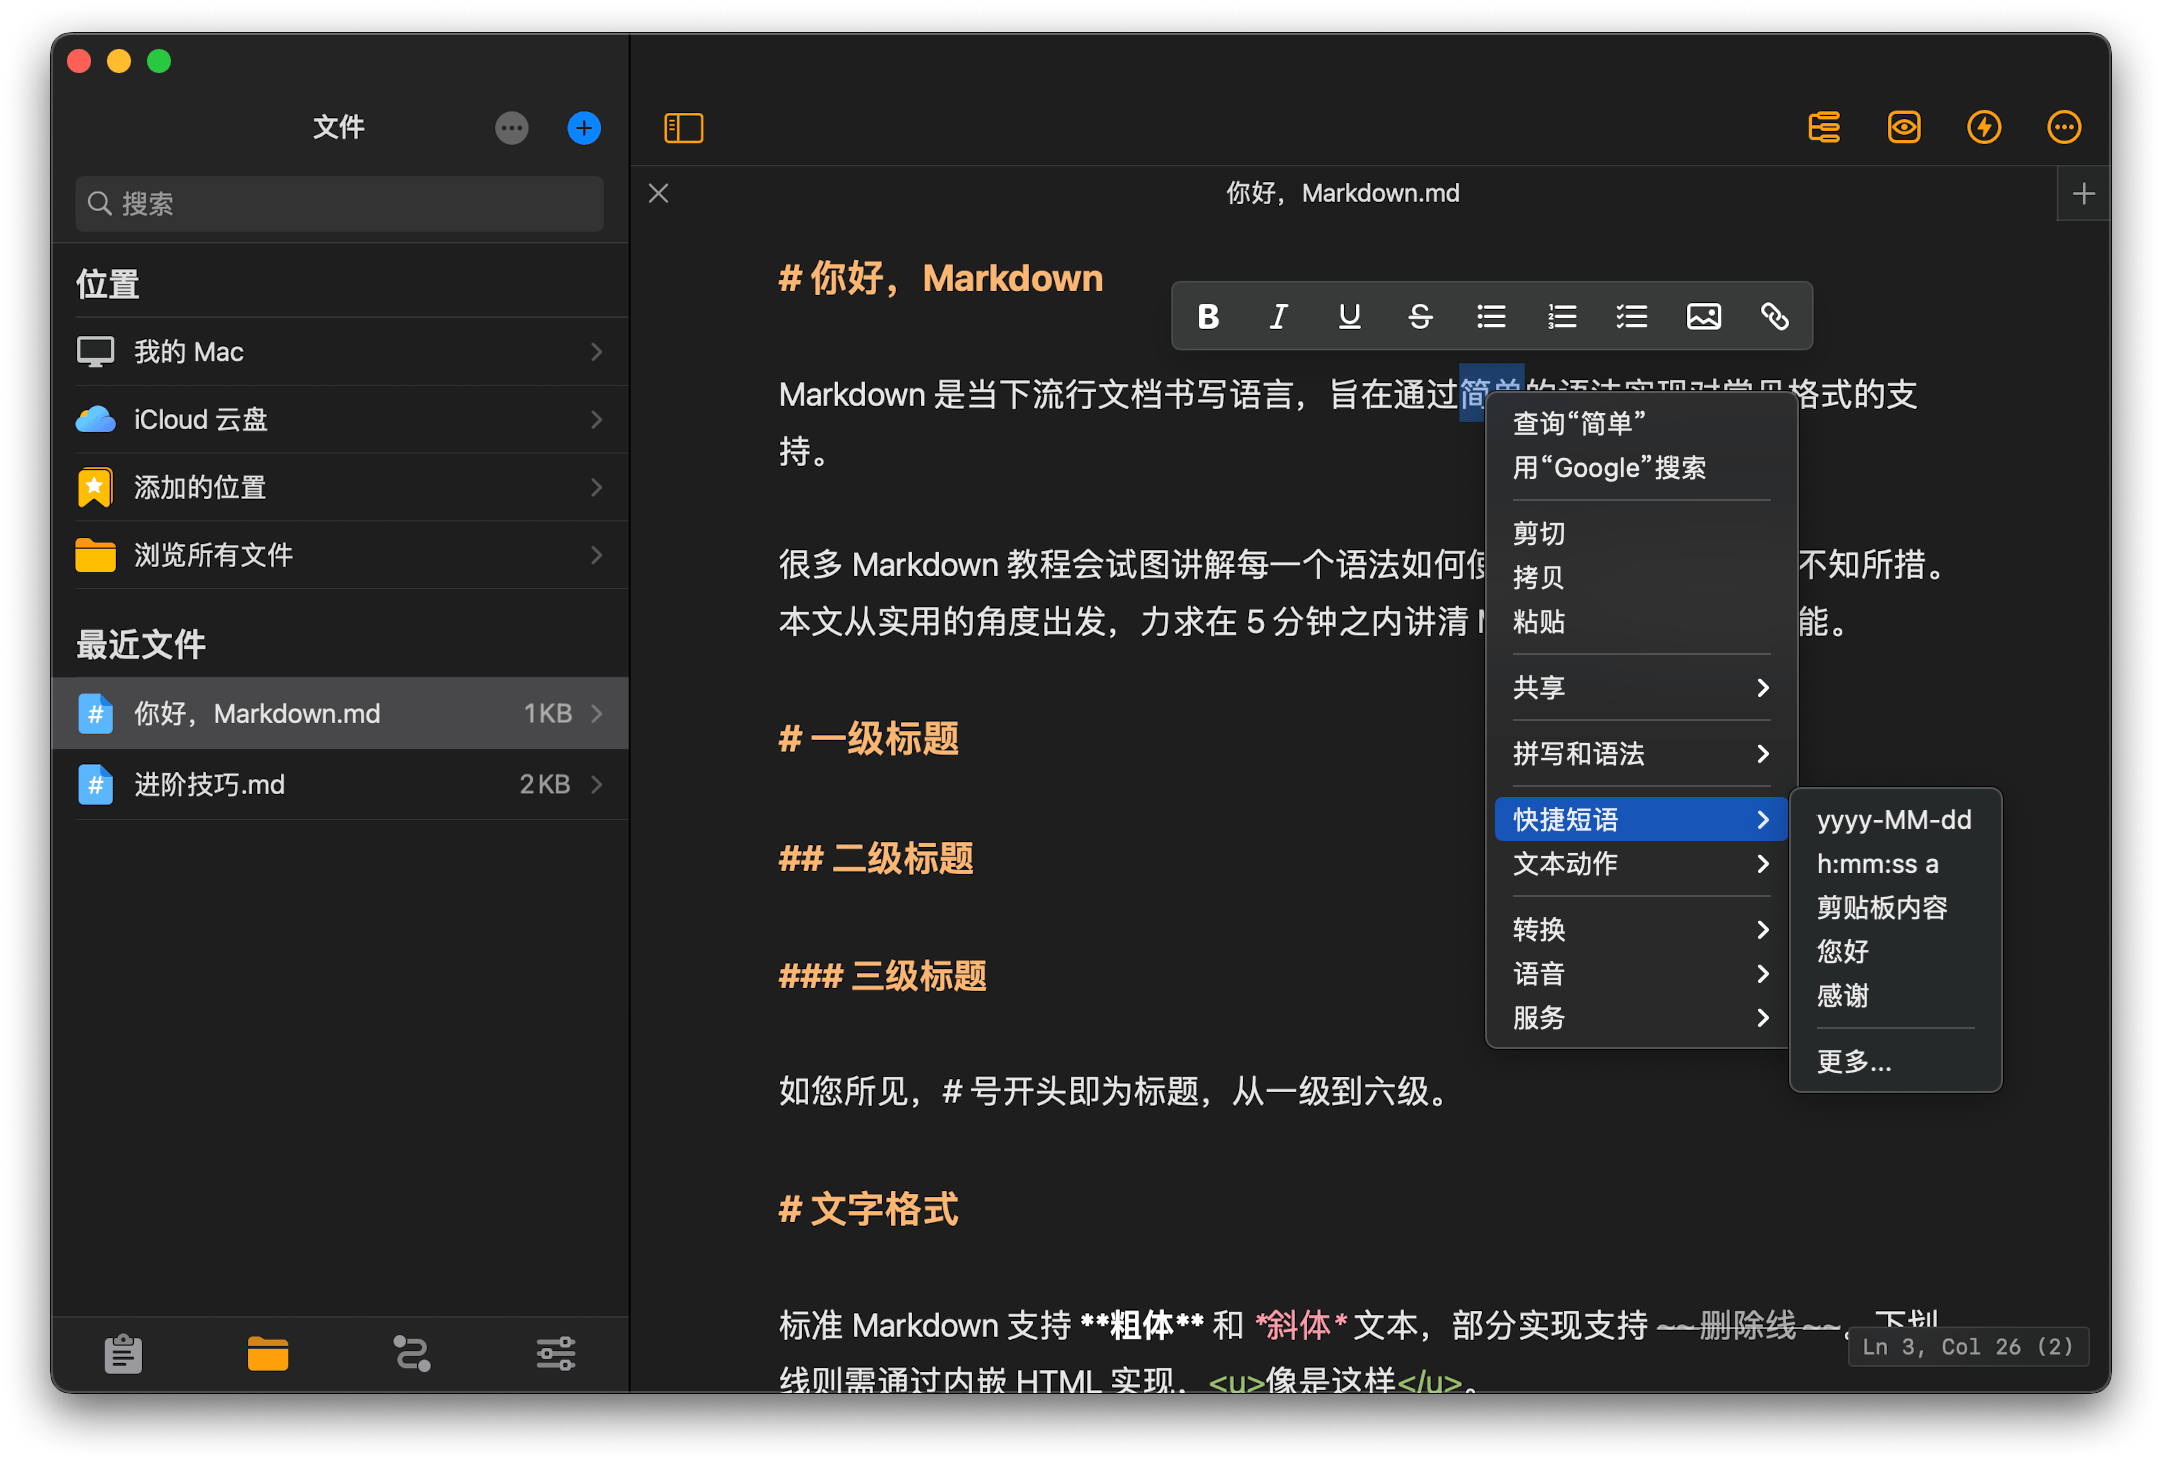Open the orange more options icon

pos(2064,128)
